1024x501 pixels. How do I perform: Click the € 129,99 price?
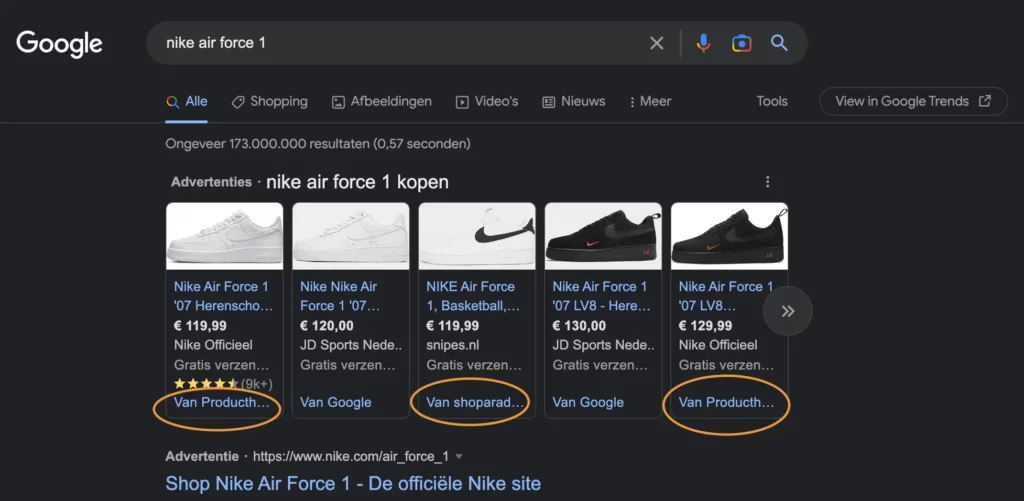coord(705,325)
